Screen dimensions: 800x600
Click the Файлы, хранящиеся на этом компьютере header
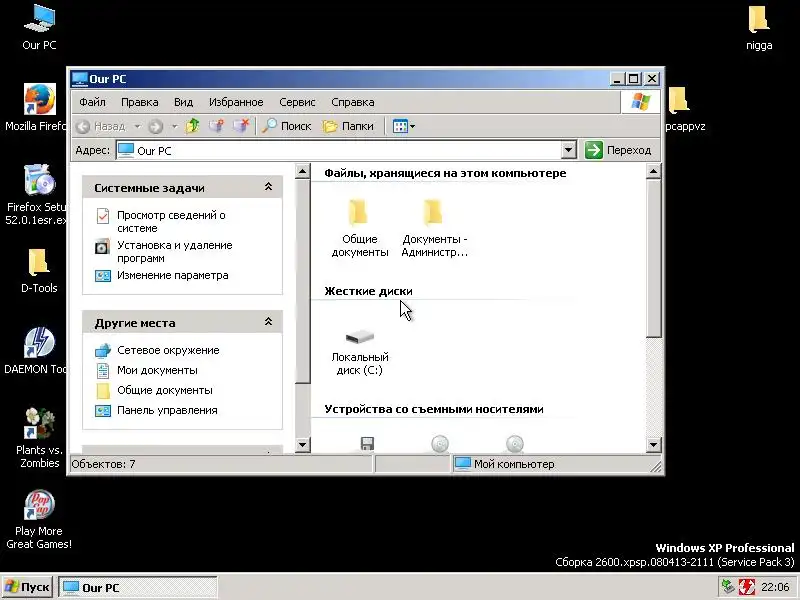tap(445, 173)
